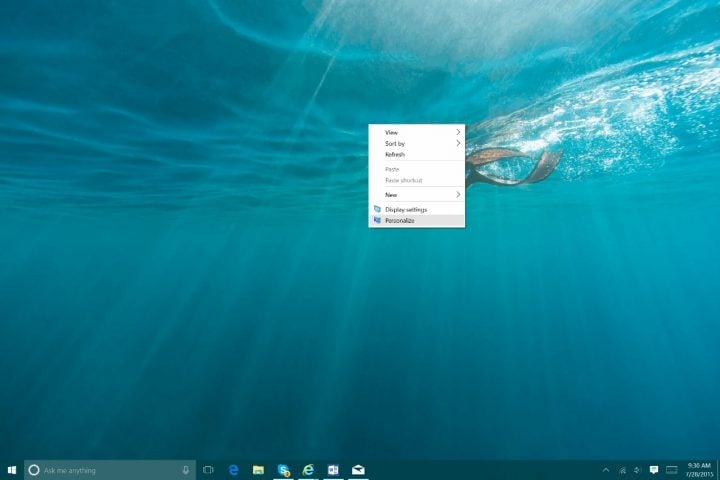Screen dimensions: 720x480
Task: Click the volume speaker icon in the tray
Action: (x=637, y=470)
